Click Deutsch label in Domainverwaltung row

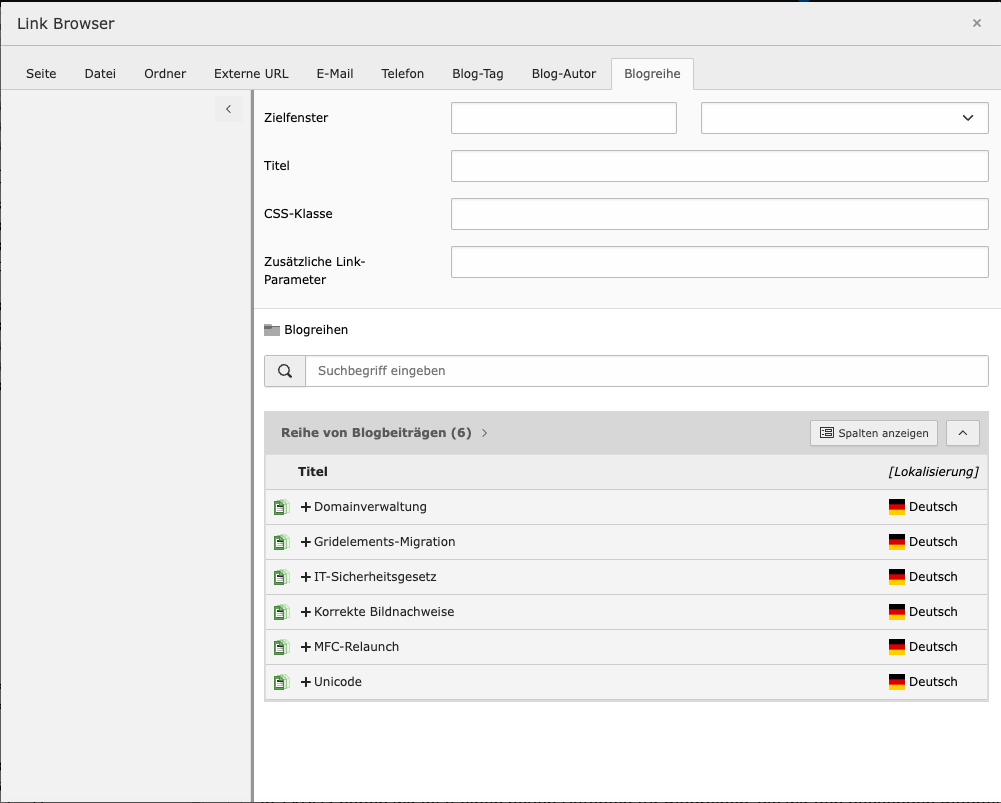coord(933,507)
